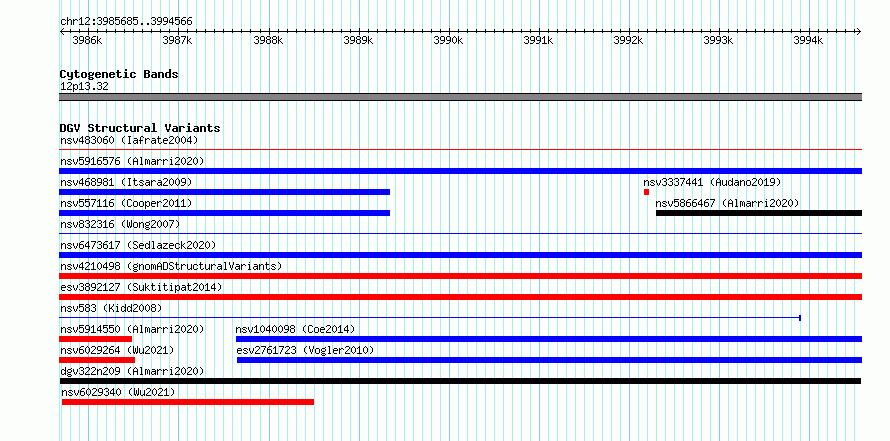Click the nsv5916576 (Almarri2020) label
Viewport: 890px width, 441px height.
[x=132, y=161]
